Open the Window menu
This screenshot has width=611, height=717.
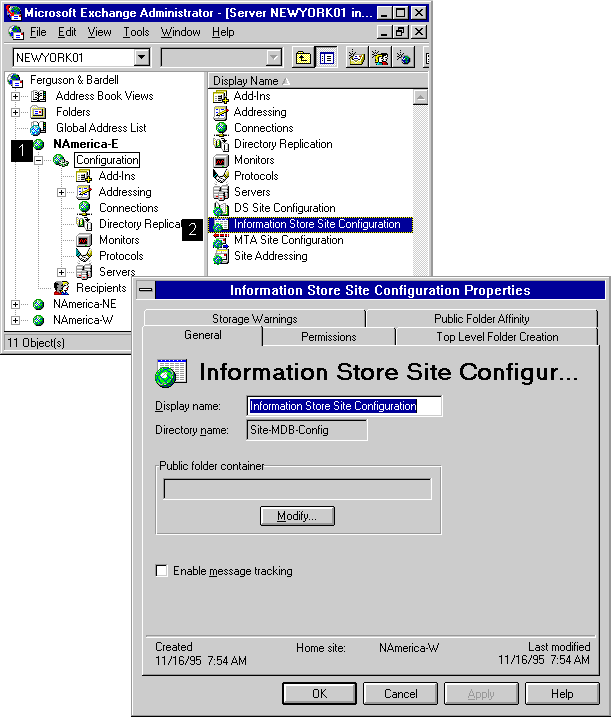pos(180,32)
